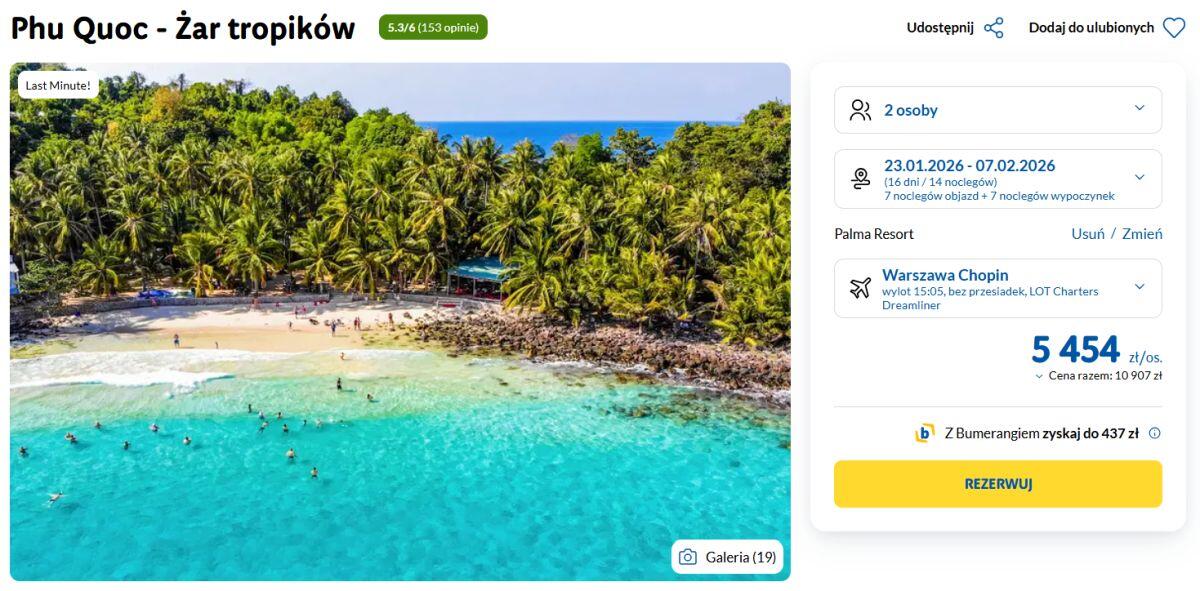
Task: Click the main beach photo
Action: coord(400,320)
